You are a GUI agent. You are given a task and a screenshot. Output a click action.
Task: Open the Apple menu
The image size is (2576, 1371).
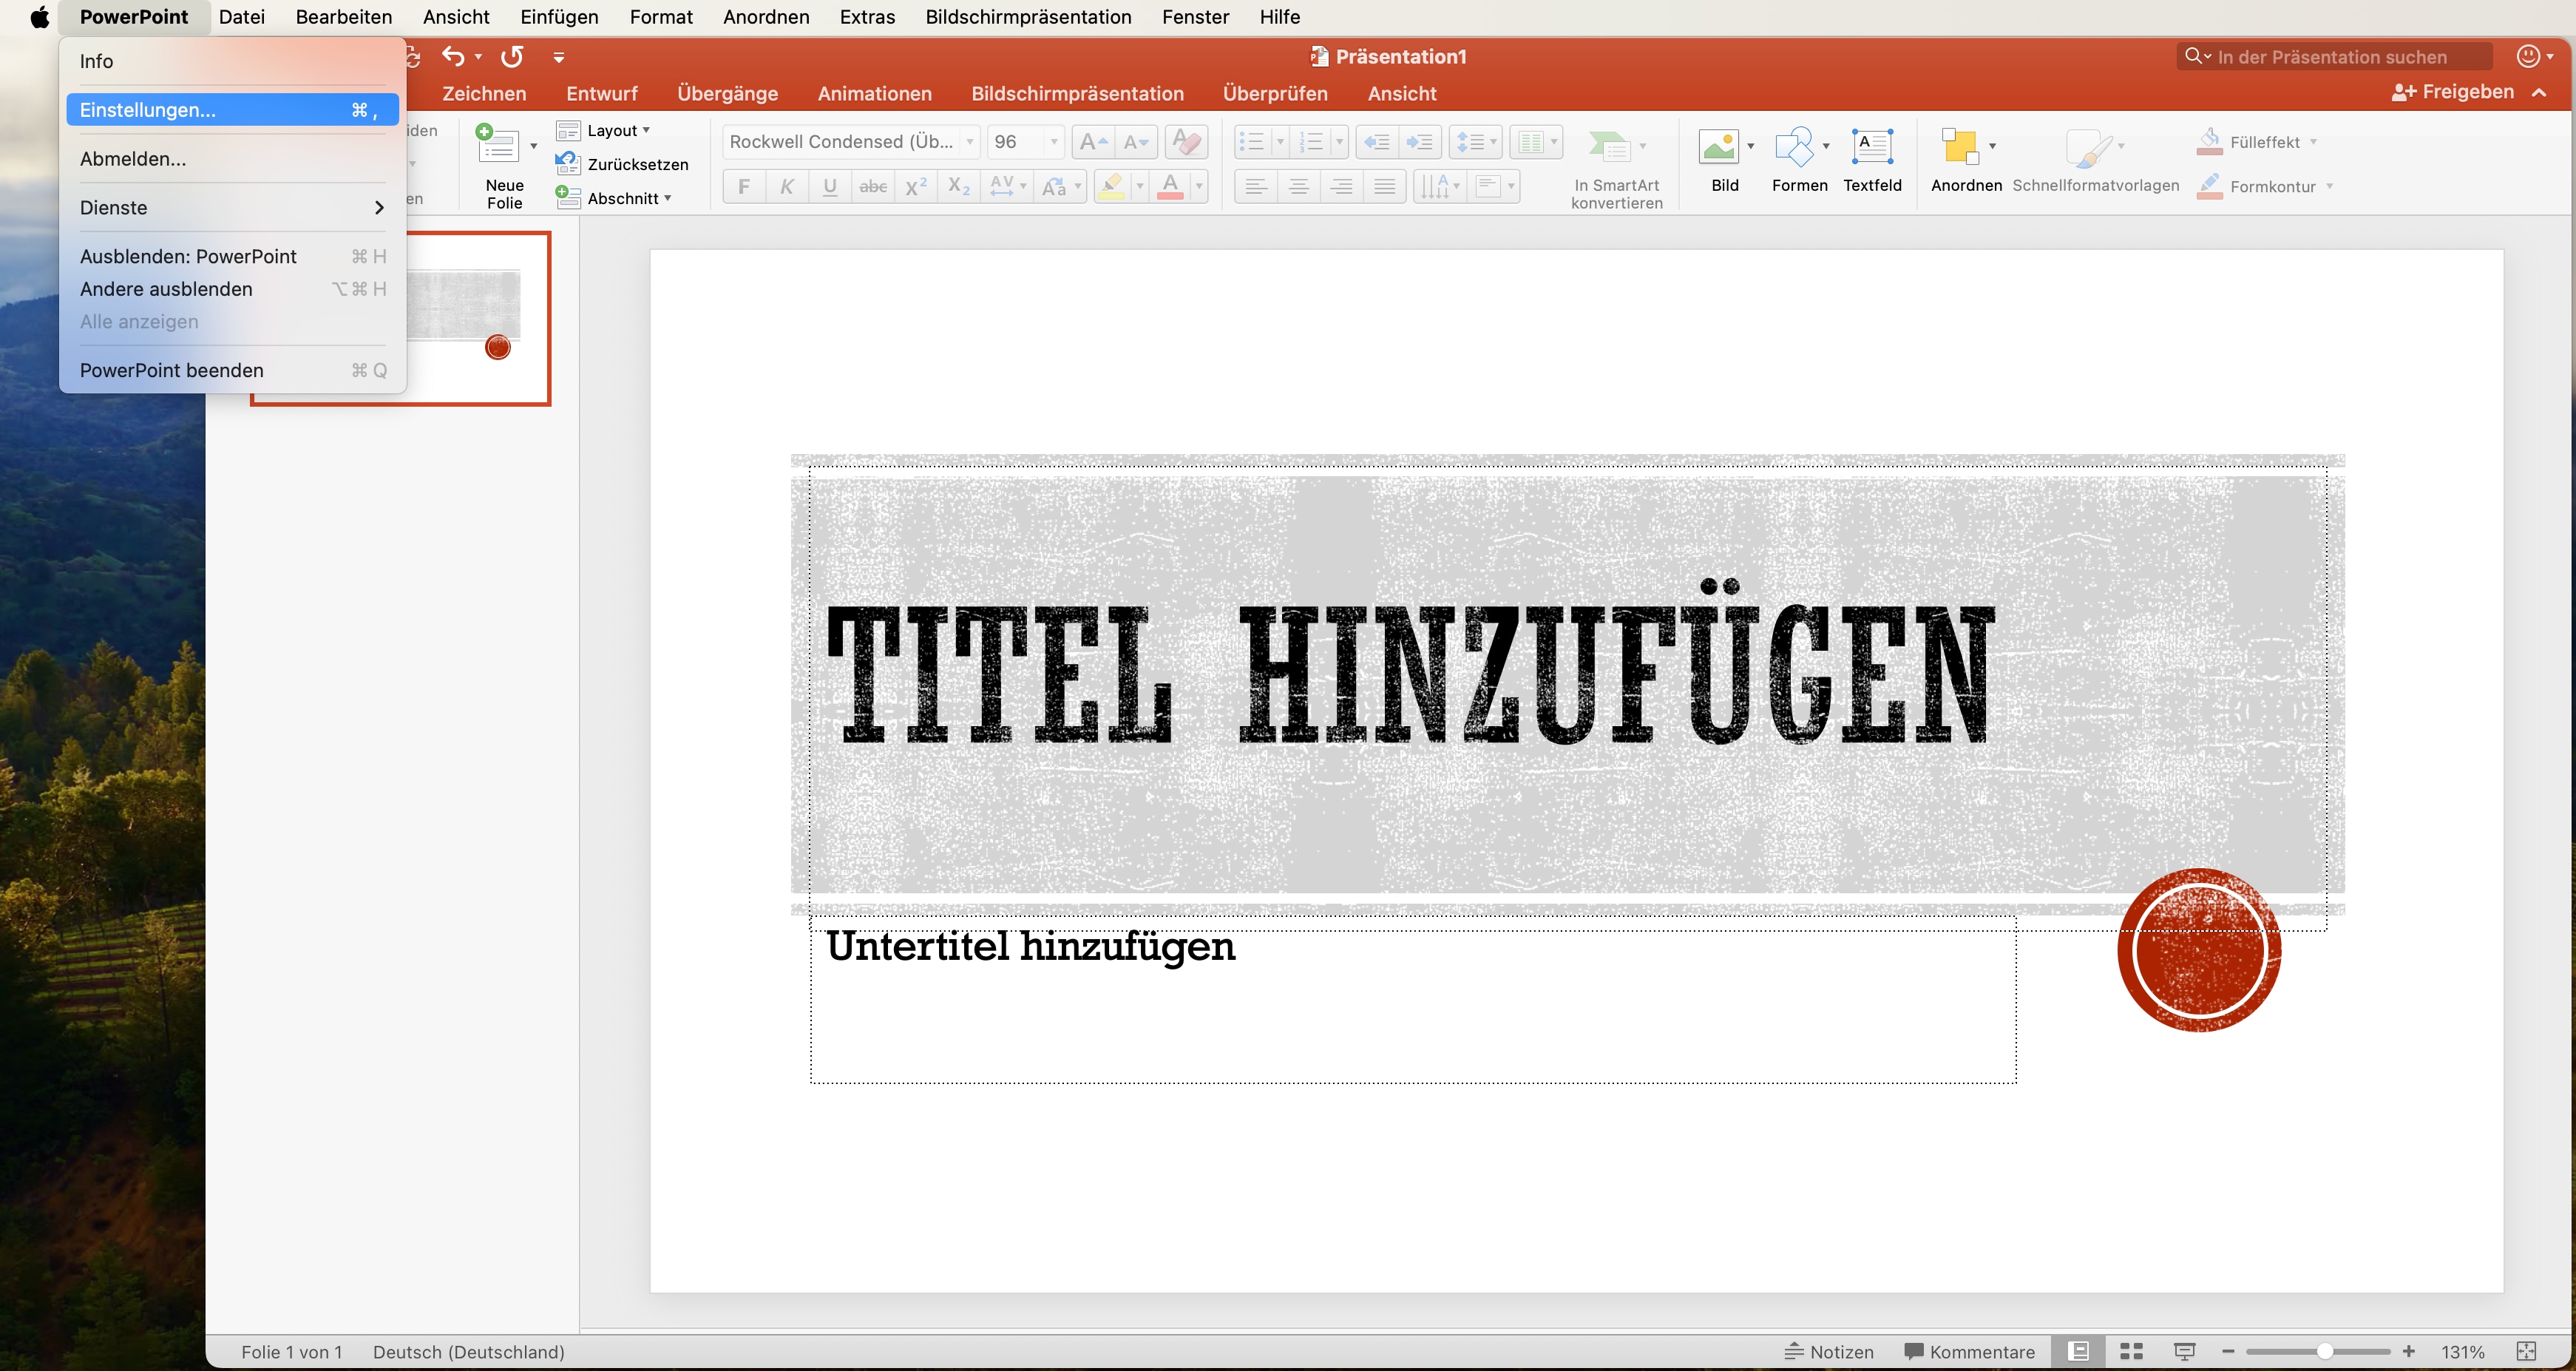[39, 17]
